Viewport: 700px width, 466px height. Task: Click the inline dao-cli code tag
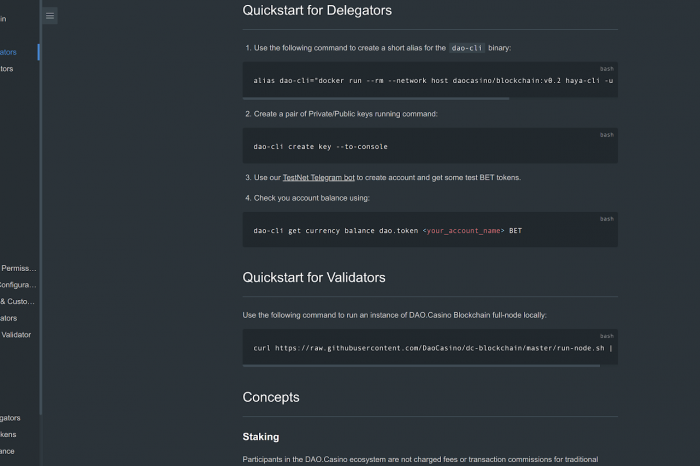467,48
